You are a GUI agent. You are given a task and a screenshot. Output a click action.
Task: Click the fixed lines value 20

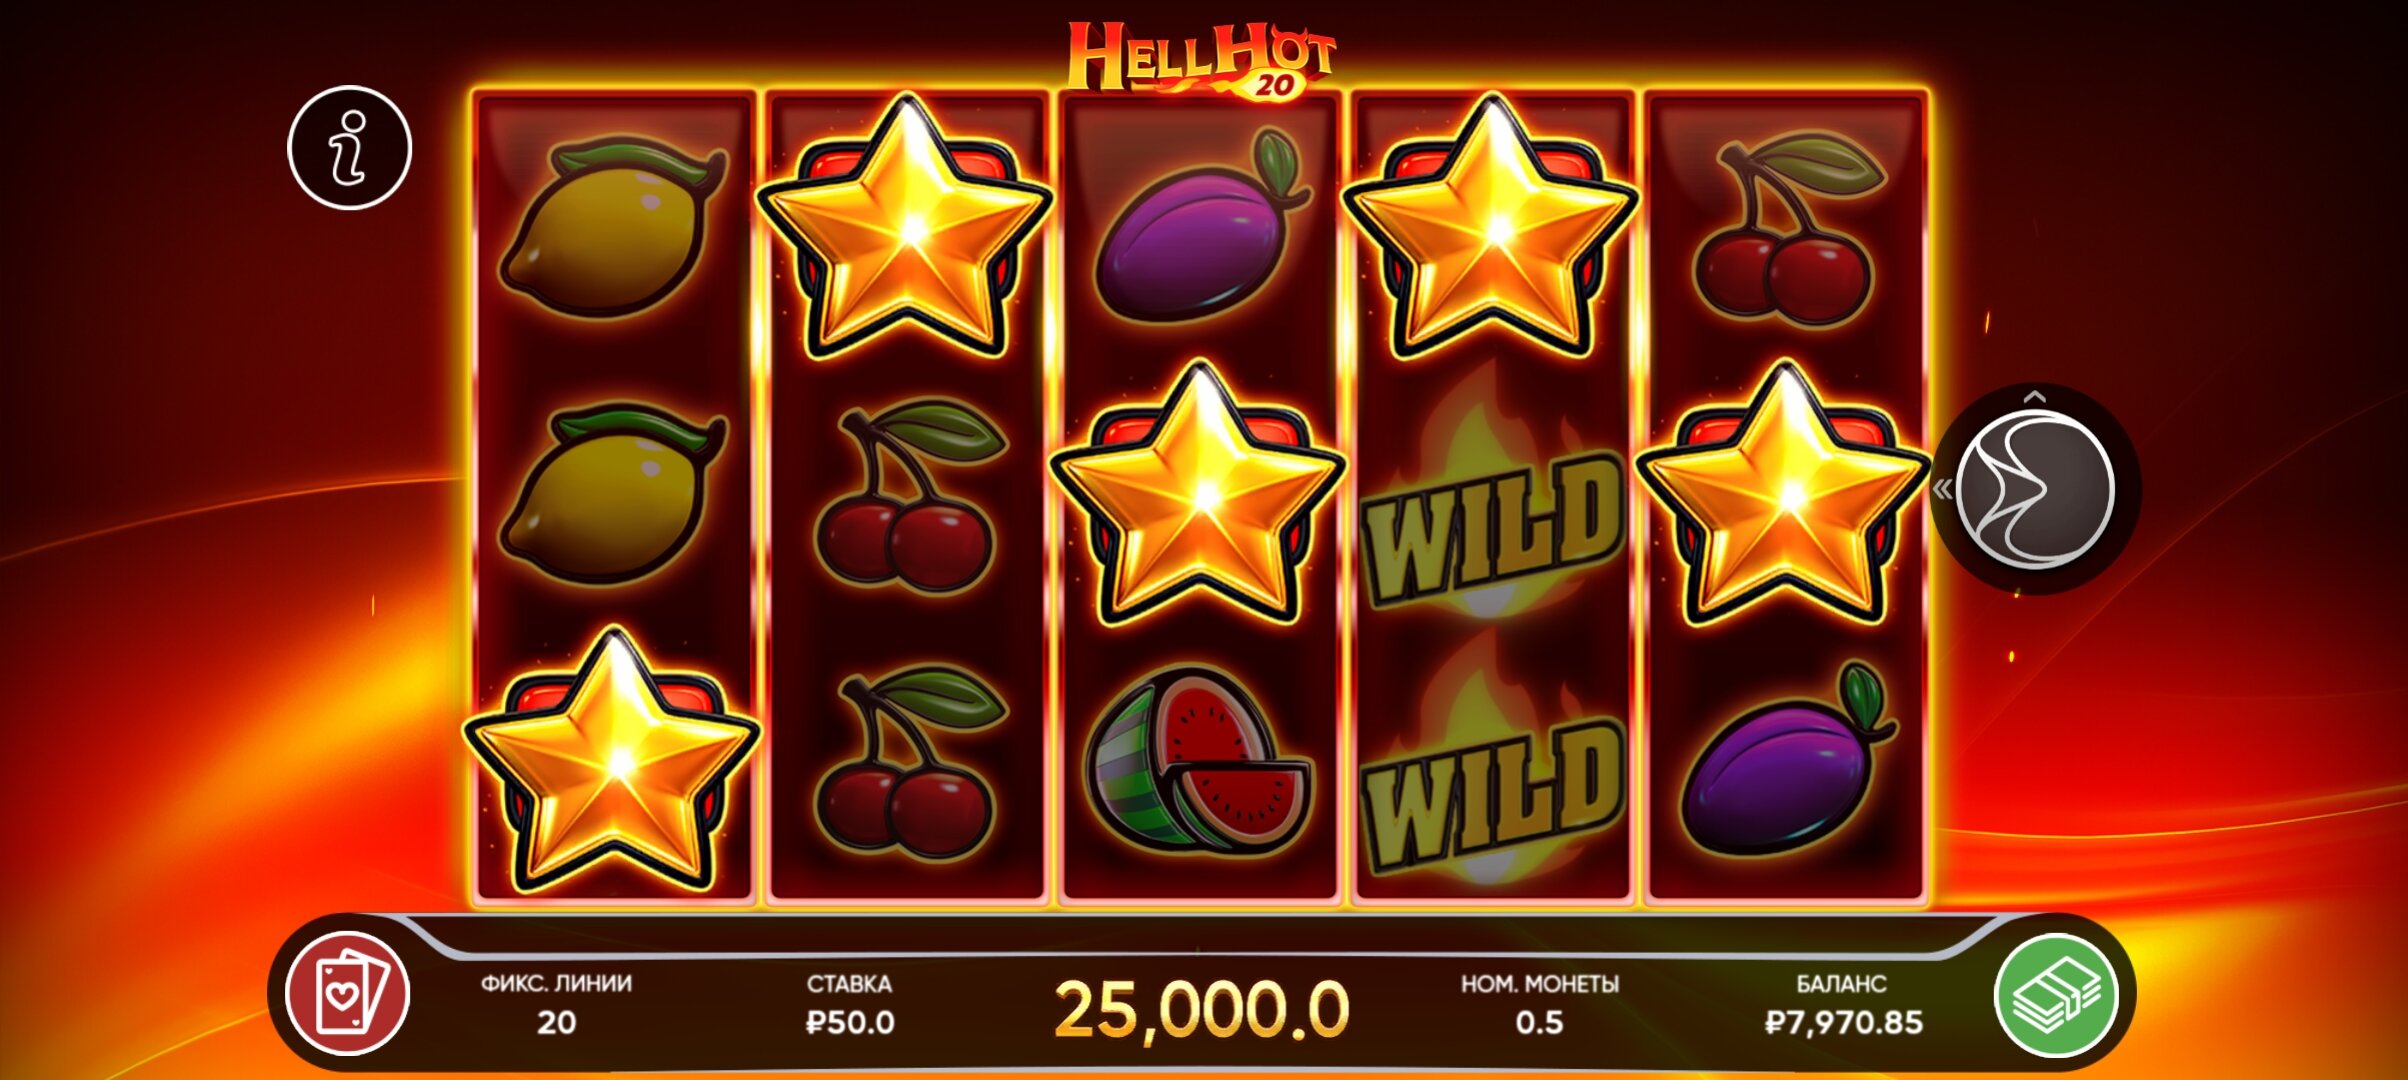click(556, 1022)
